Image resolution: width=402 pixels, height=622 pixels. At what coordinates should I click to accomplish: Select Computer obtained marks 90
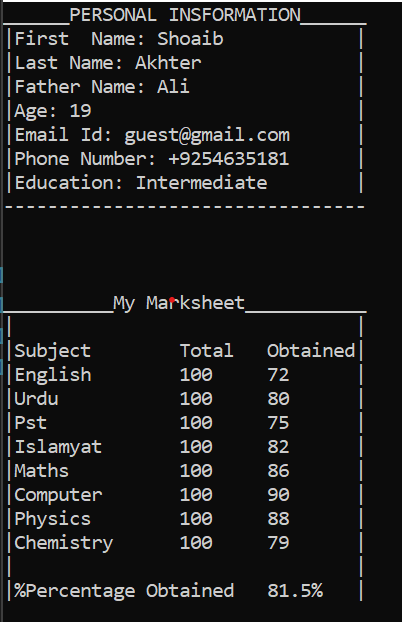click(x=278, y=495)
